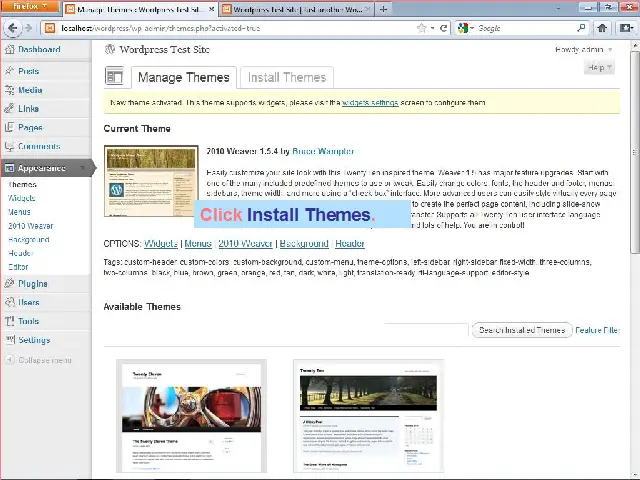Click the browser Back arrow button
The height and width of the screenshot is (480, 640).
[12, 28]
